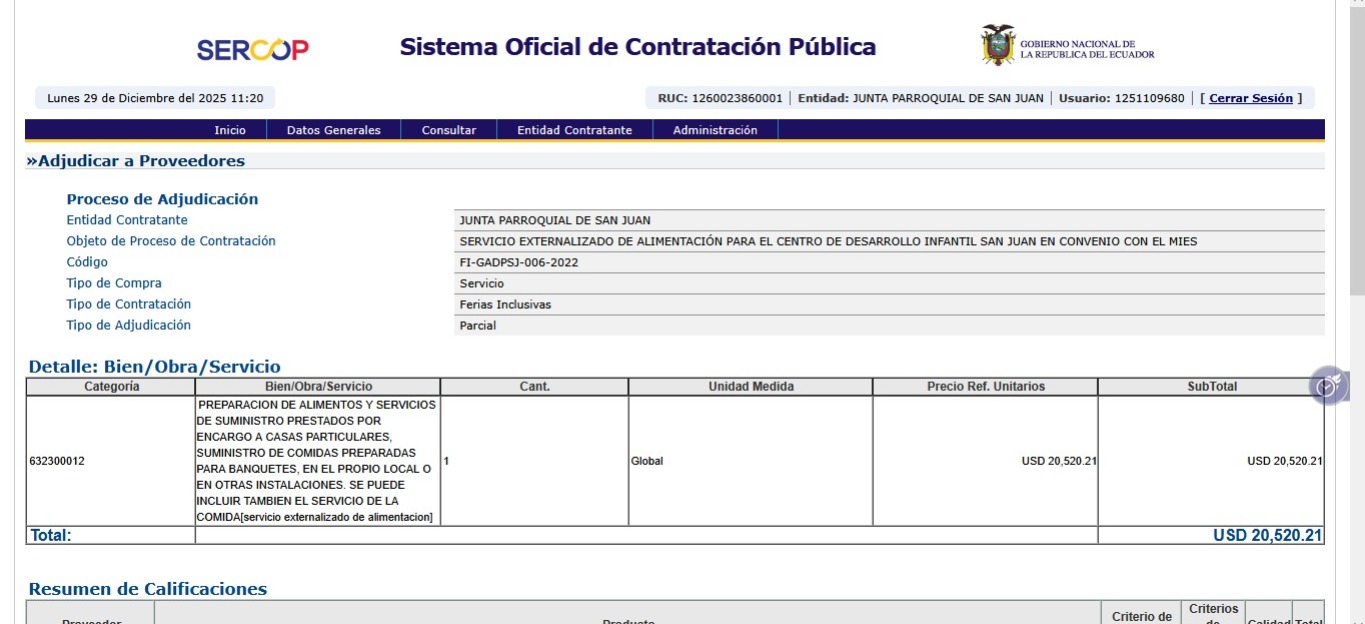Click the Tipo de Adjudicación Parcial field

pos(478,326)
